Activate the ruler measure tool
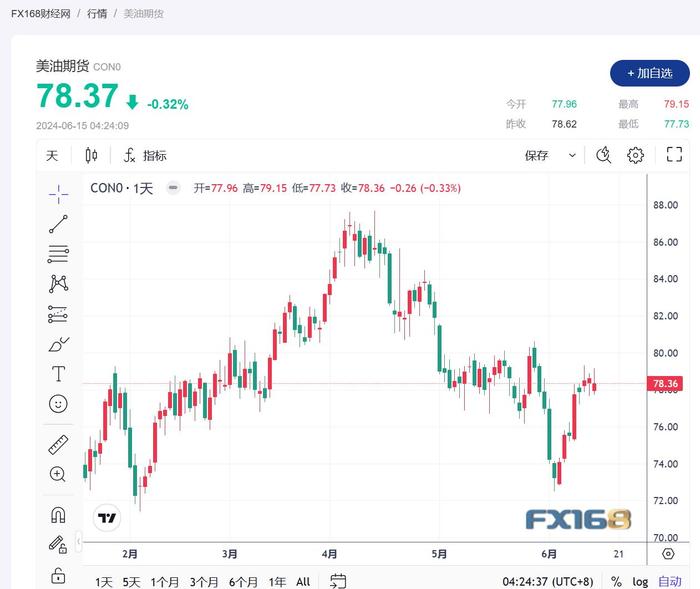The image size is (700, 589). pyautogui.click(x=58, y=445)
